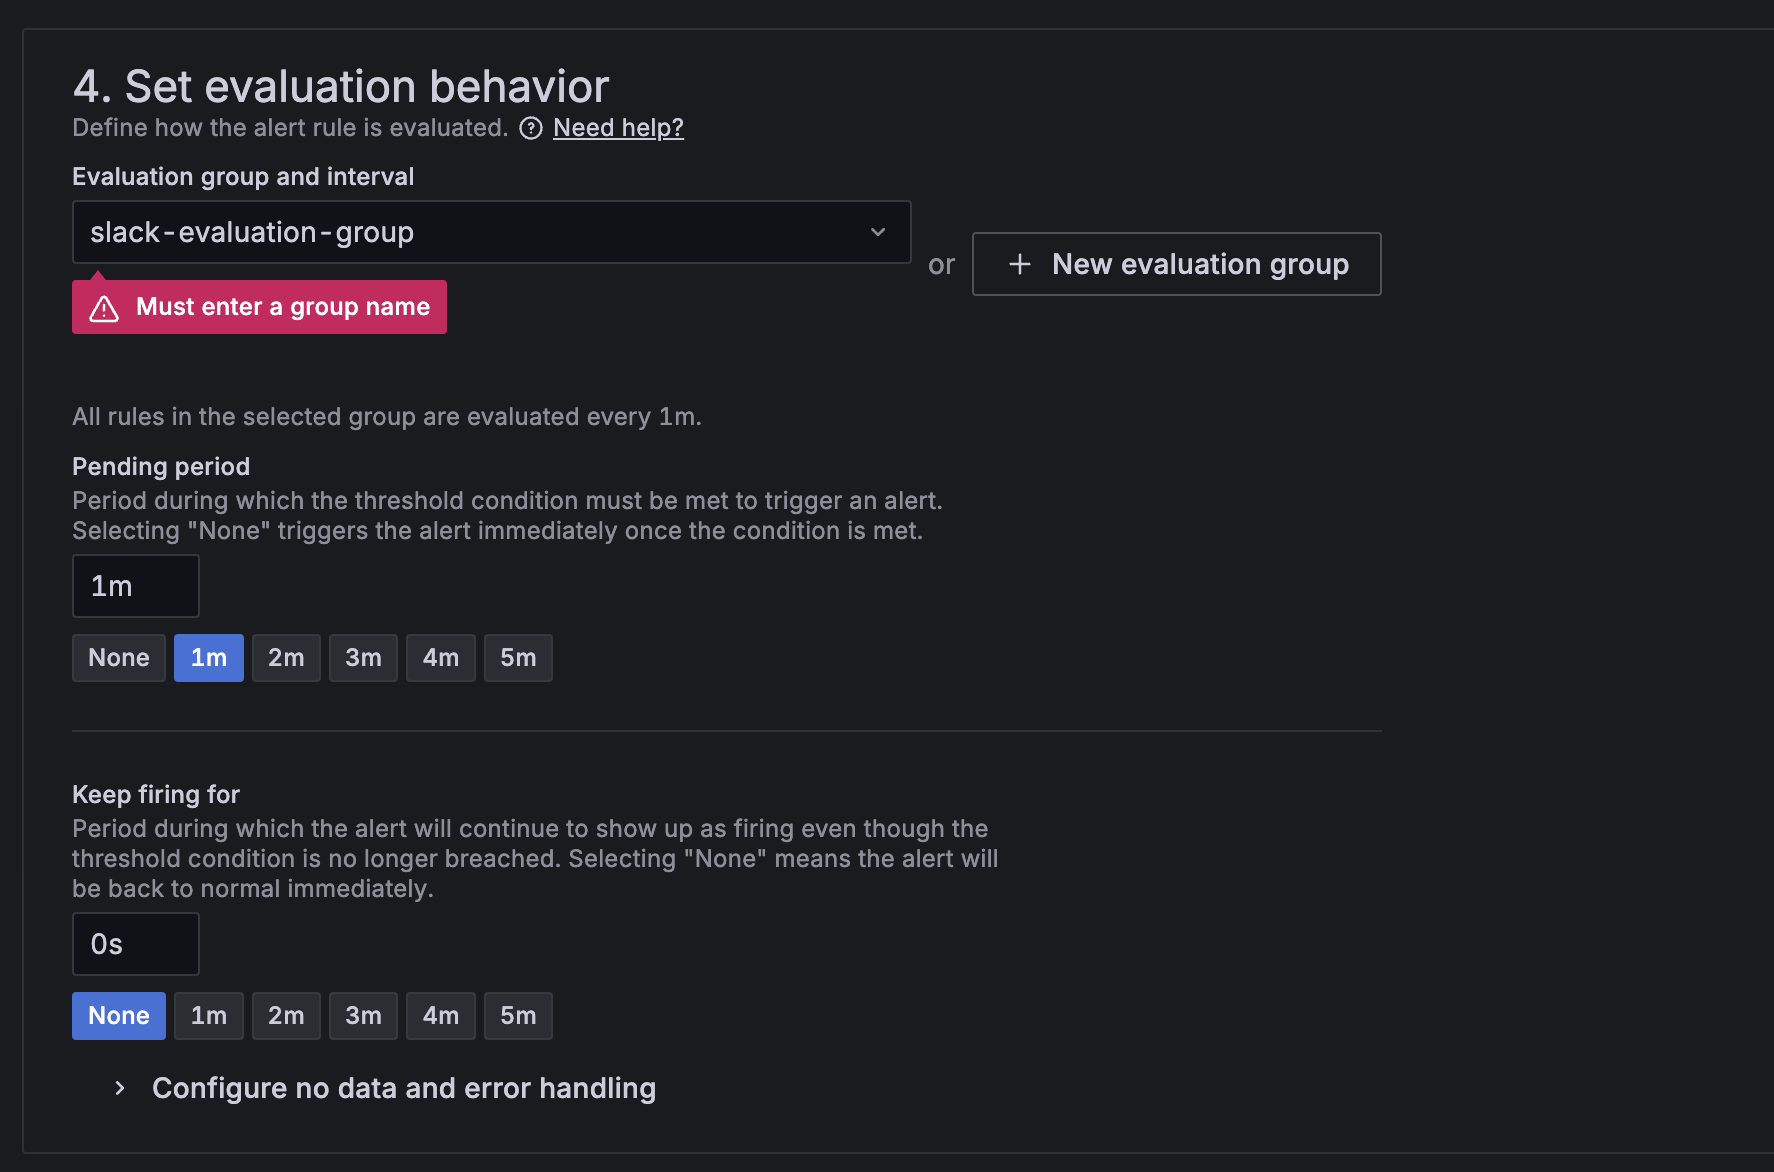Set Keep firing for to None
Image resolution: width=1774 pixels, height=1172 pixels.
(118, 1016)
